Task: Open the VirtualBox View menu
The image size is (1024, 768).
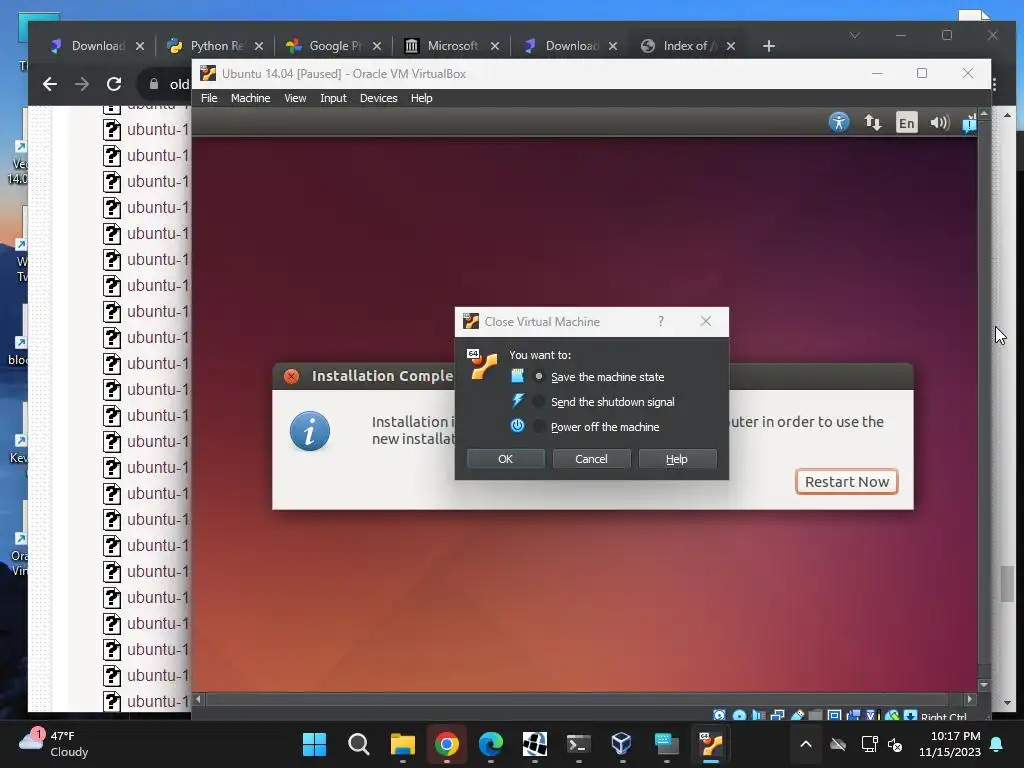Action: [295, 98]
